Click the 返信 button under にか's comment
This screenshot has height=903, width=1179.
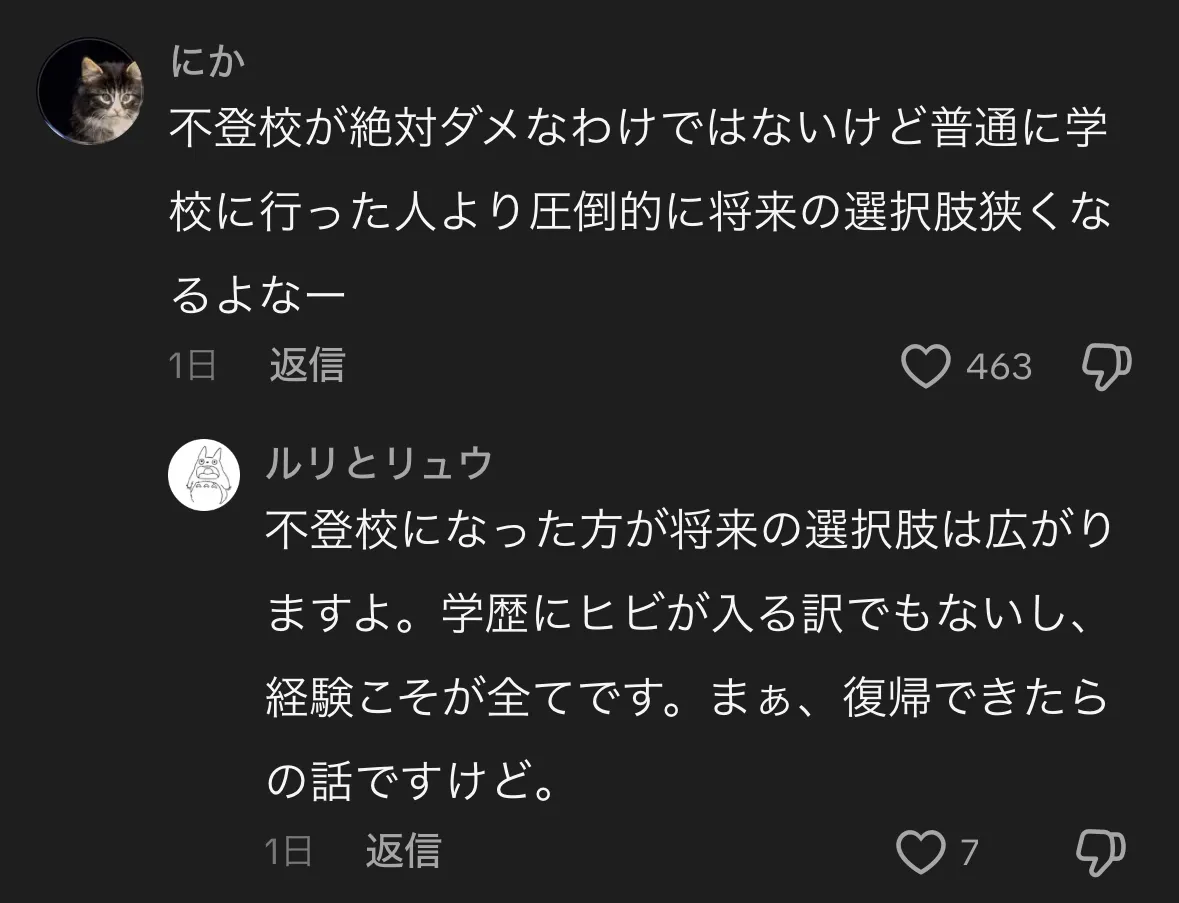coord(307,365)
